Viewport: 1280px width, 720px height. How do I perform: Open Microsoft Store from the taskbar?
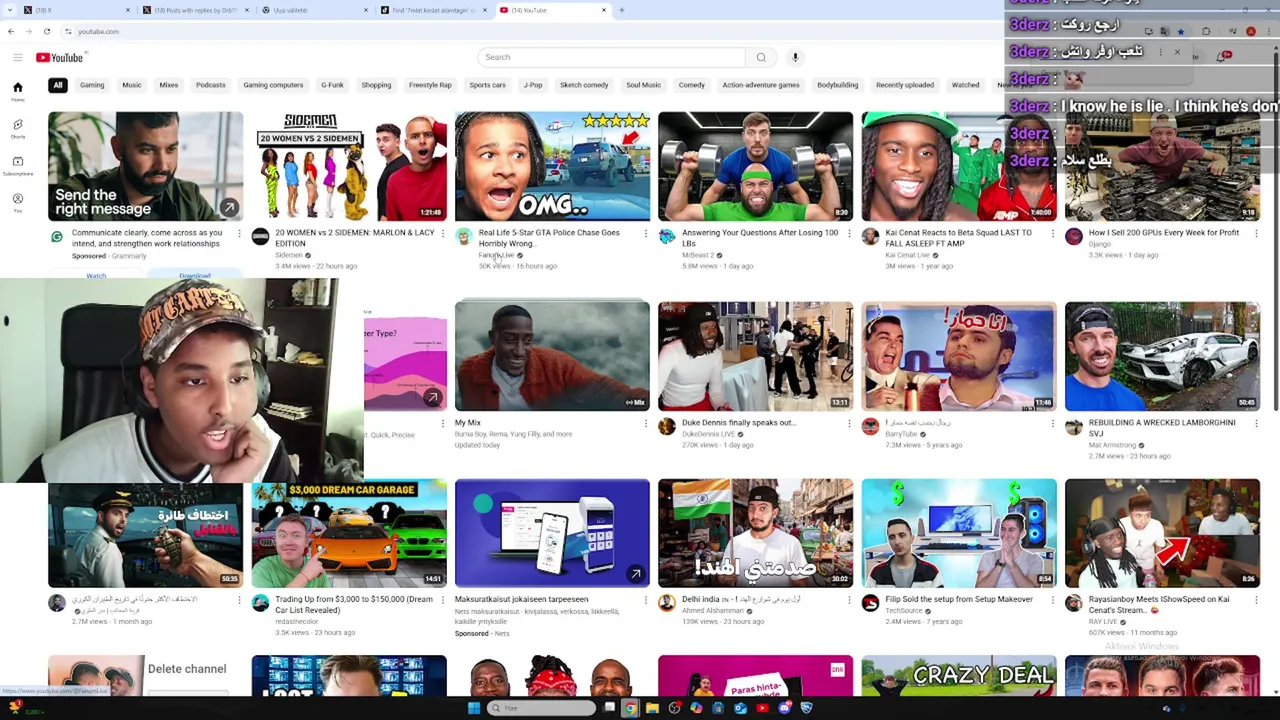tap(718, 708)
